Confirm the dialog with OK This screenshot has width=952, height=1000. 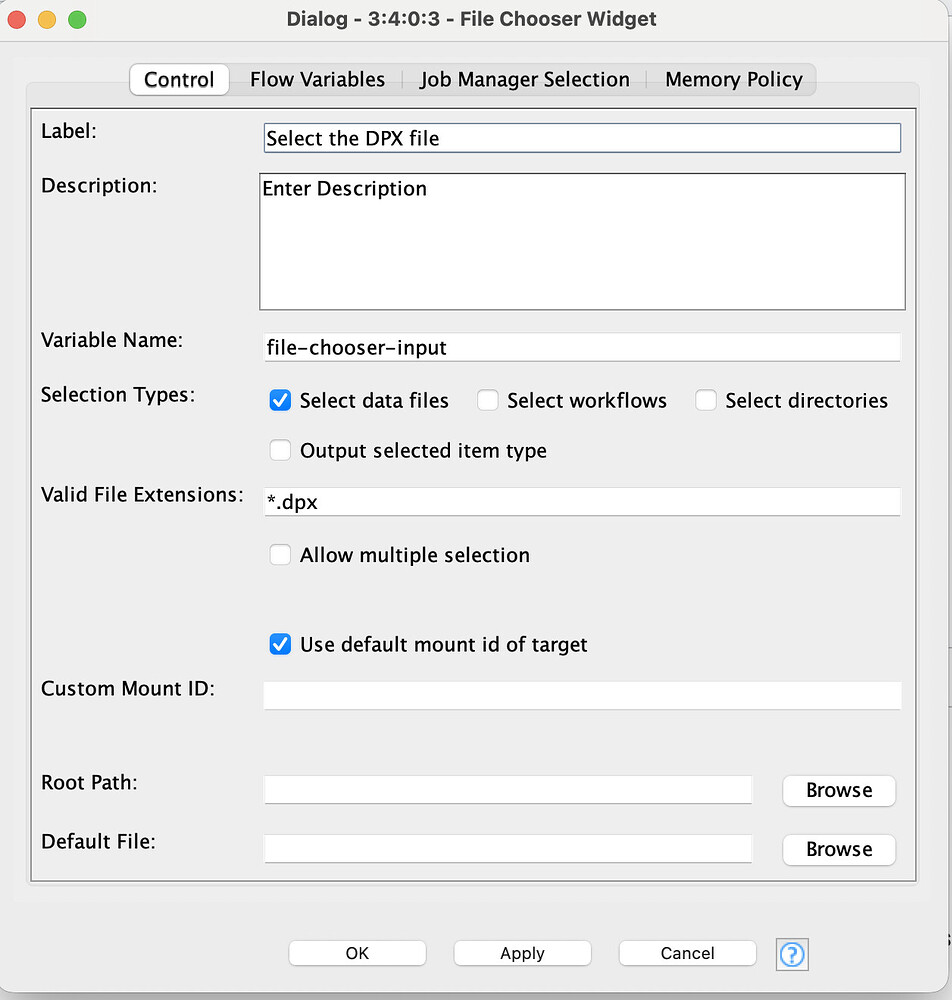point(357,953)
